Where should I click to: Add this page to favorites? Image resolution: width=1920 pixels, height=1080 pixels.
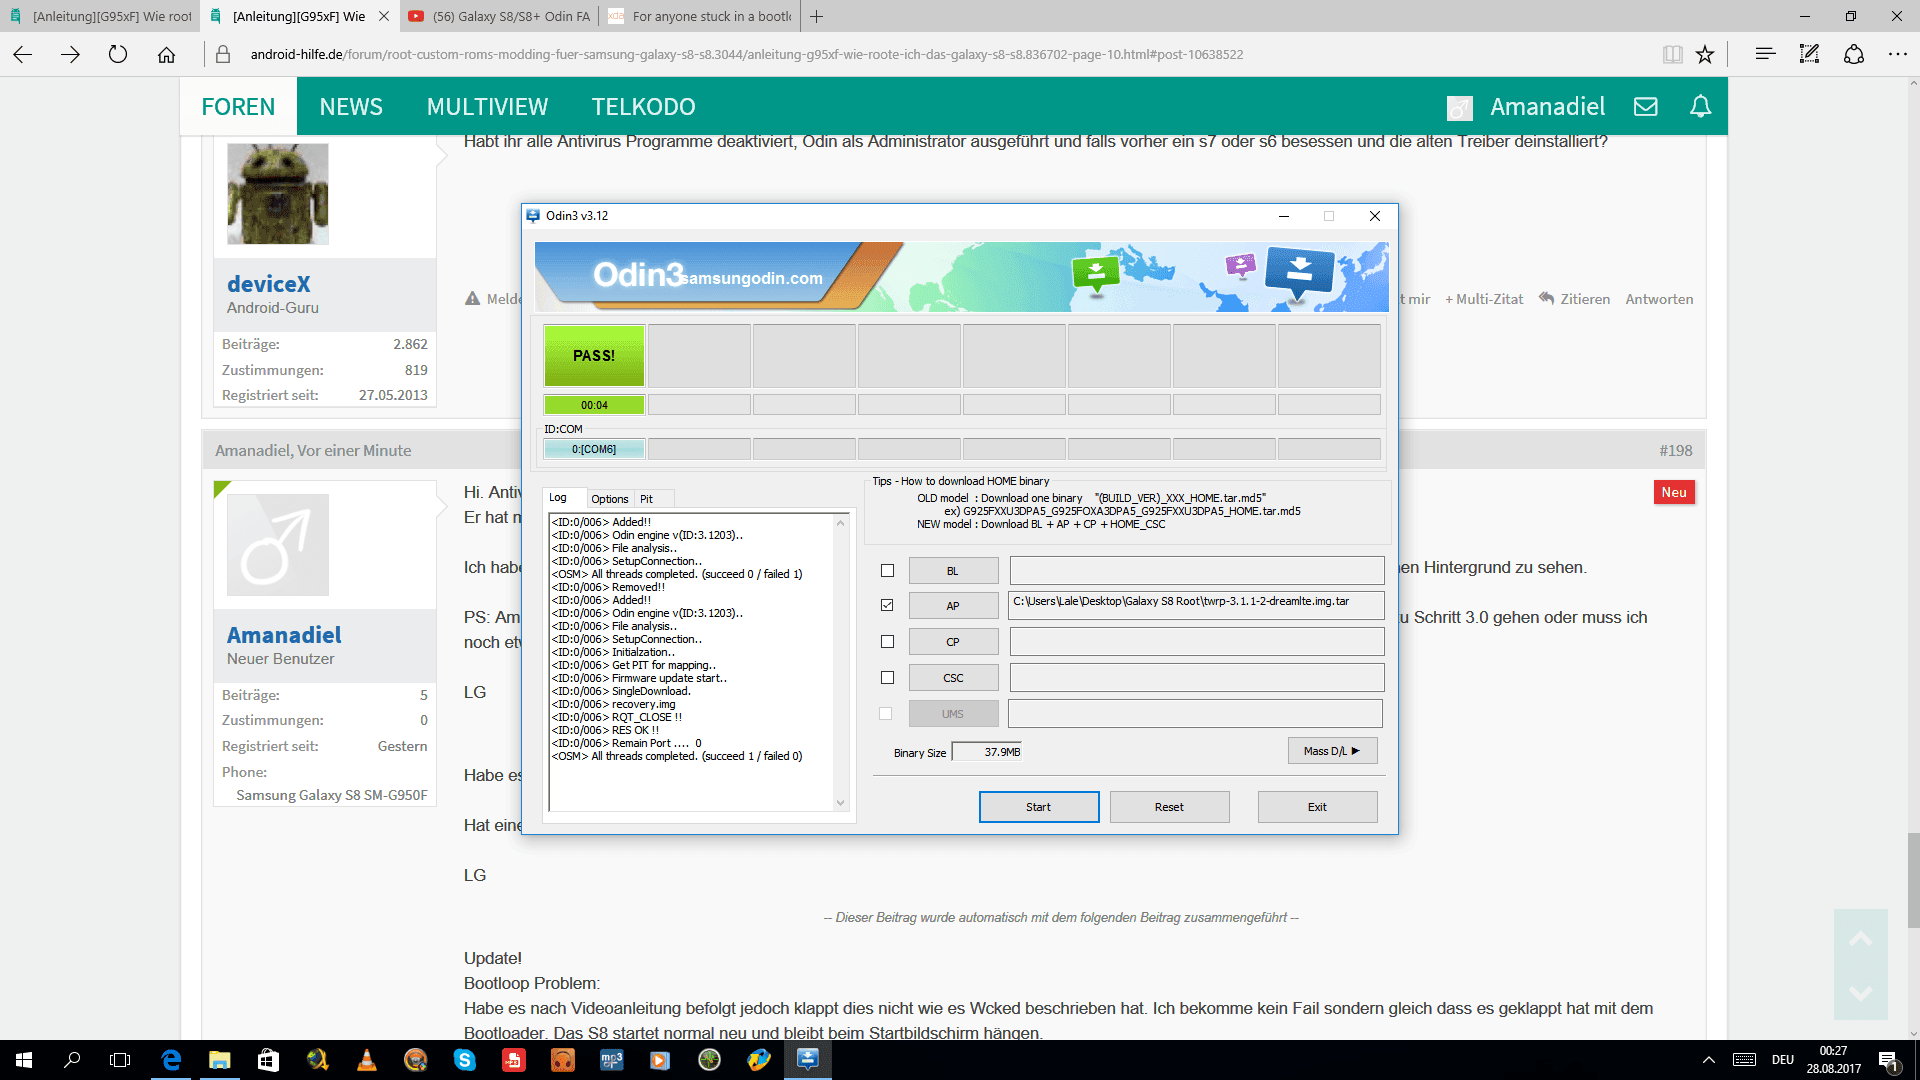point(1705,55)
